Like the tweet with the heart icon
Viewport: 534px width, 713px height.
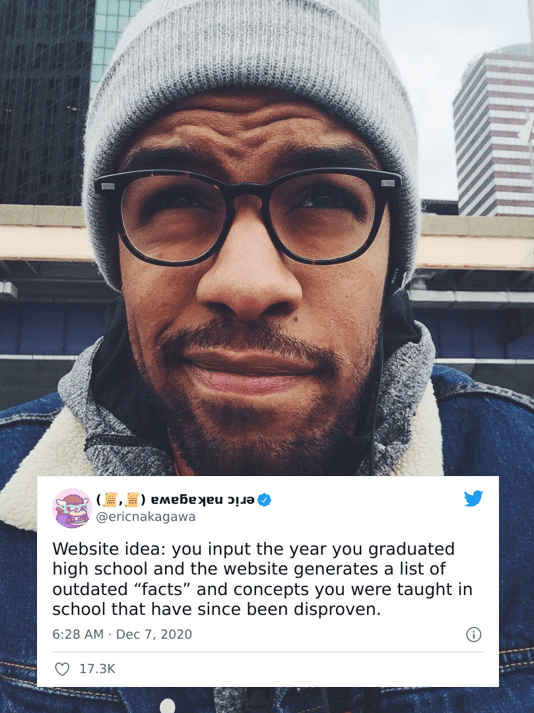point(62,669)
